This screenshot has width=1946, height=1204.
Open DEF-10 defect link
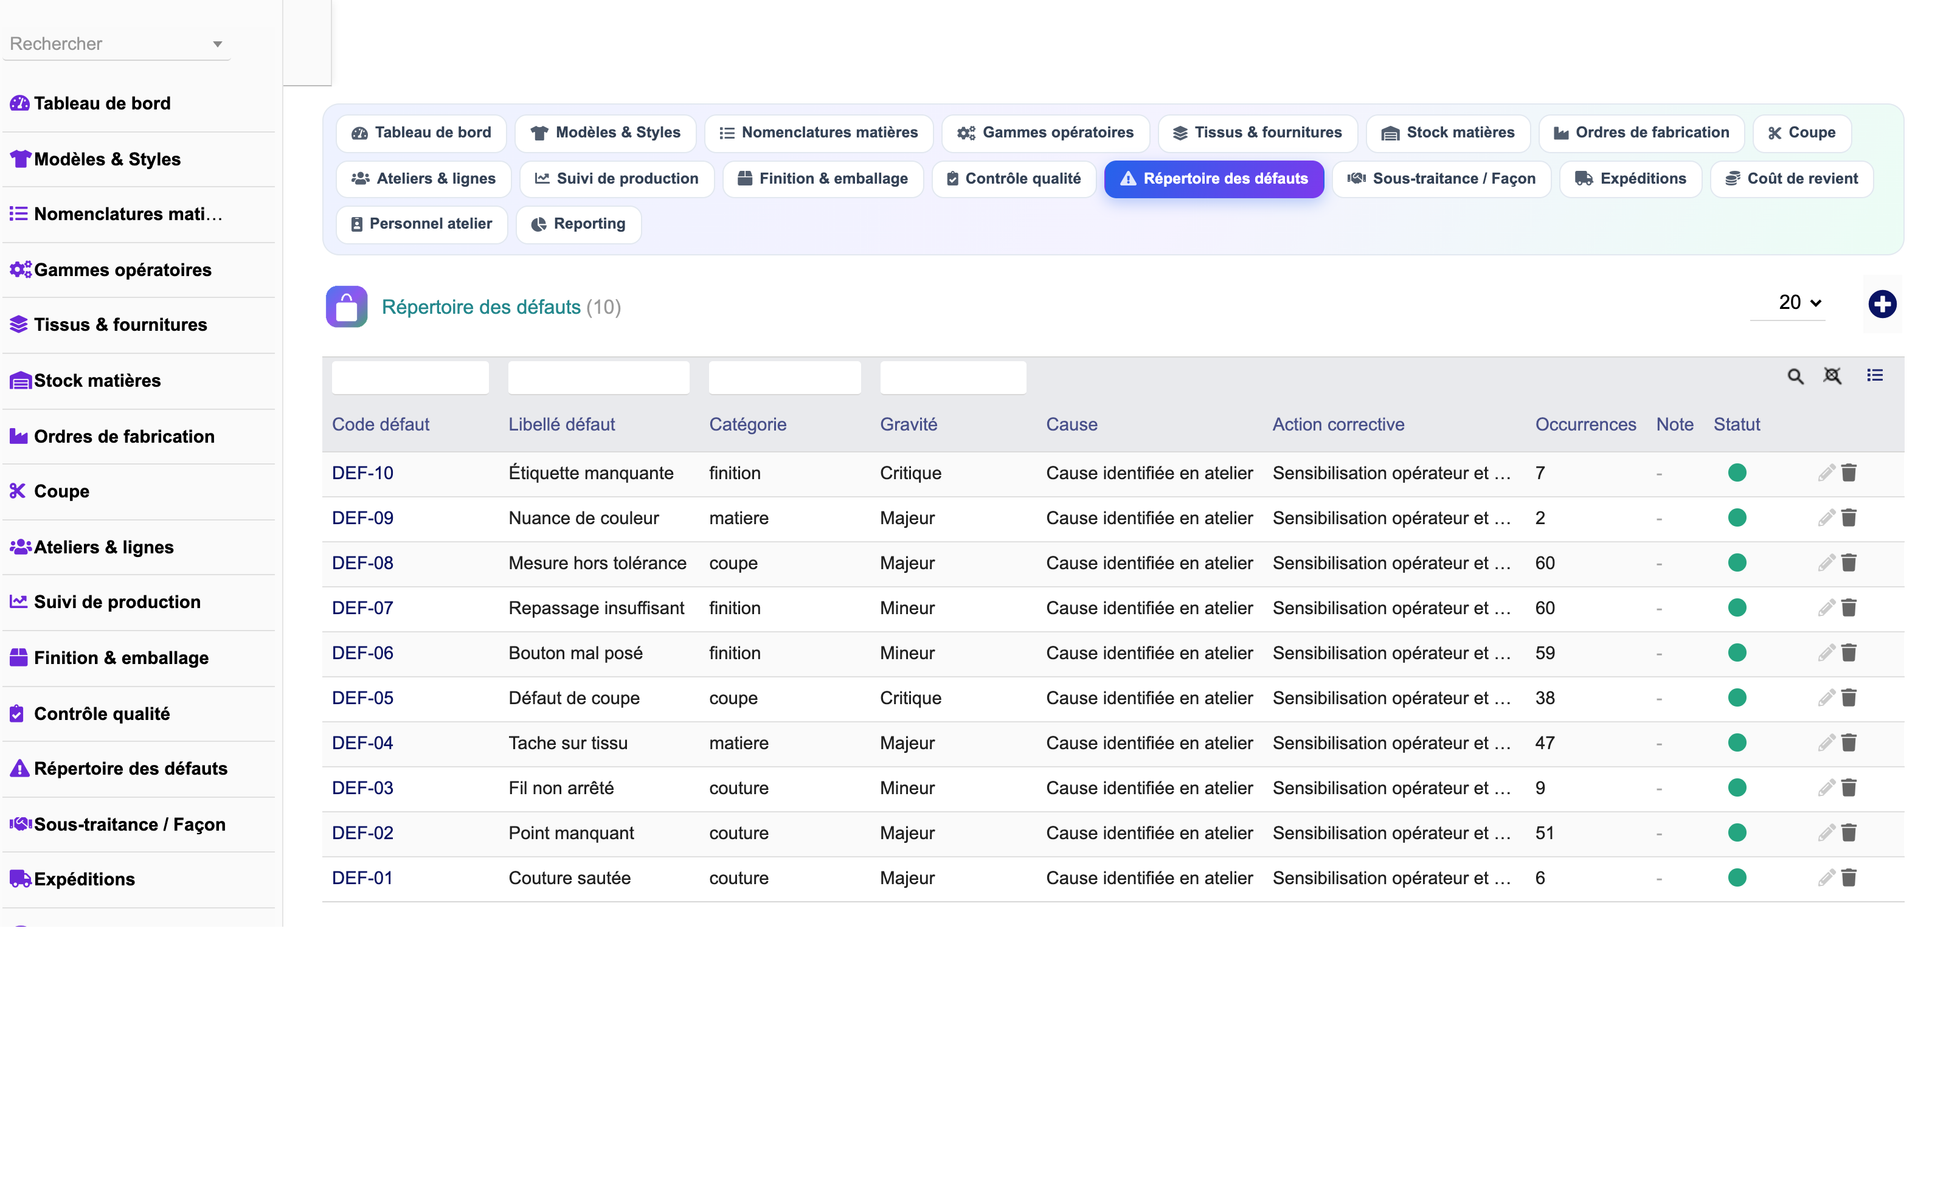pos(362,473)
